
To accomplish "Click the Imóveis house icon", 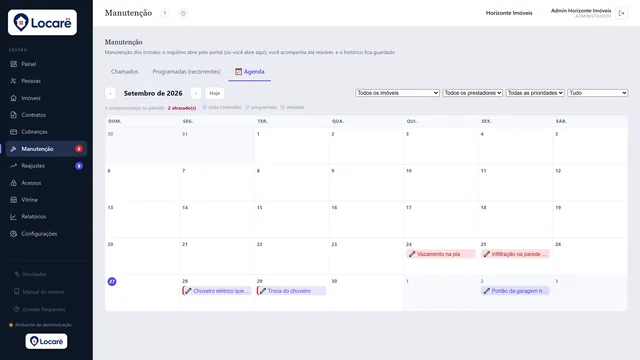I will pos(13,98).
